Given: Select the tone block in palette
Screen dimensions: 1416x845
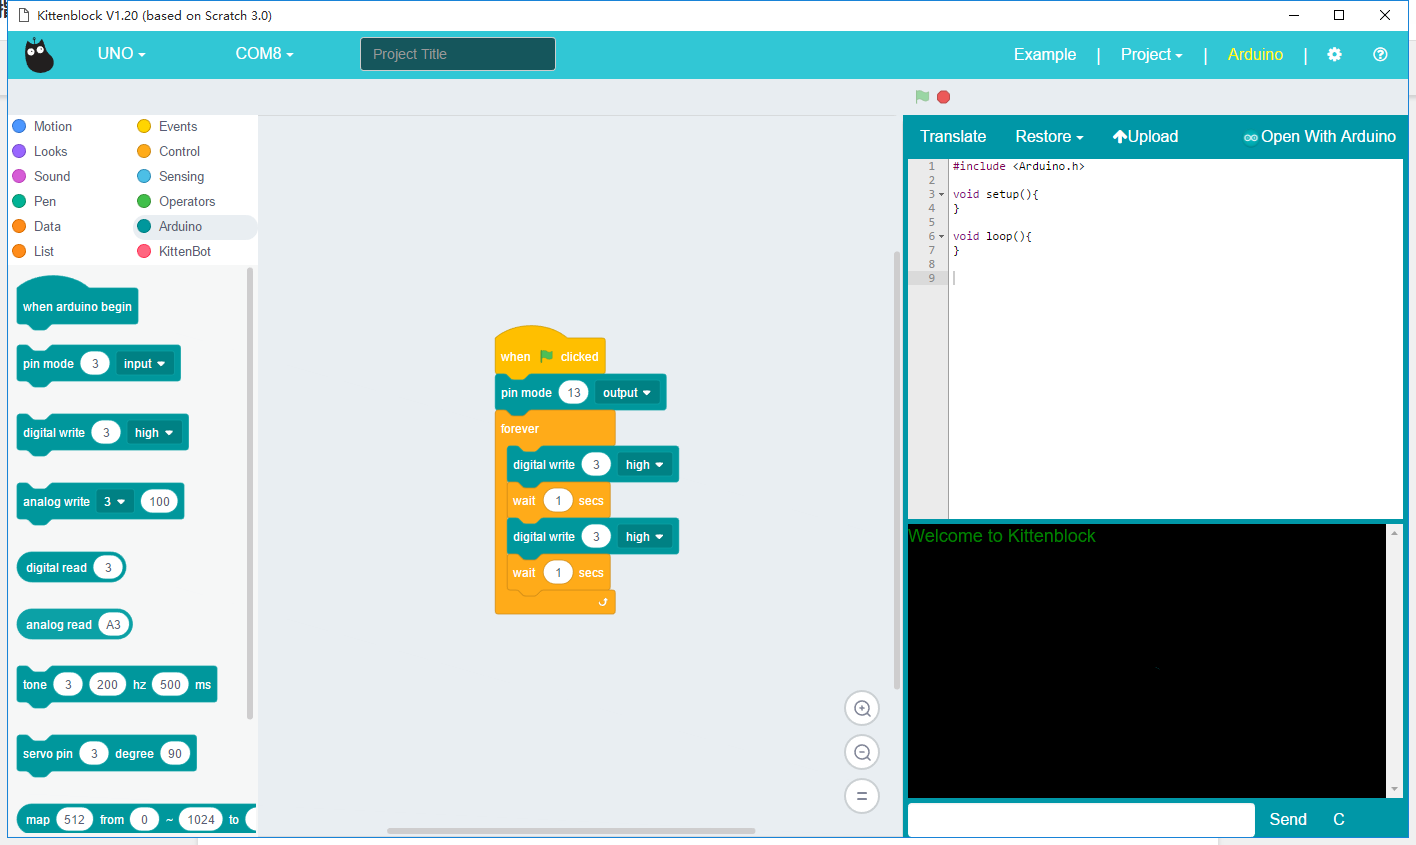Looking at the screenshot, I should [x=117, y=686].
